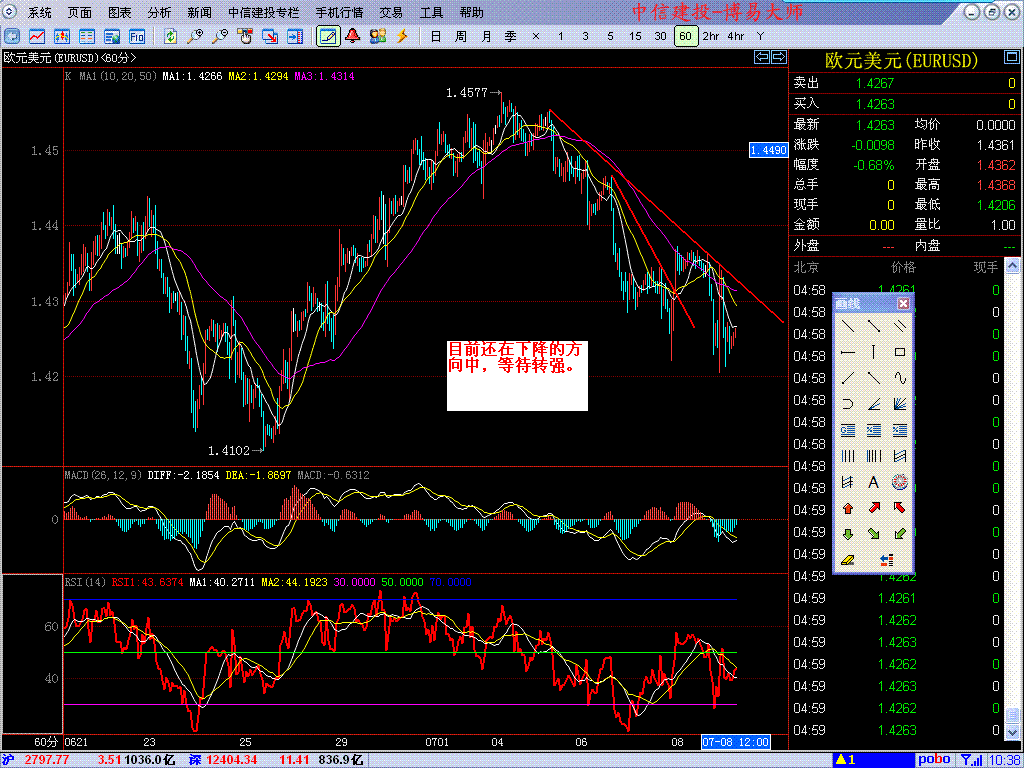This screenshot has height=768, width=1024.
Task: Click the 07-08 12:00 date marker
Action: click(x=735, y=742)
